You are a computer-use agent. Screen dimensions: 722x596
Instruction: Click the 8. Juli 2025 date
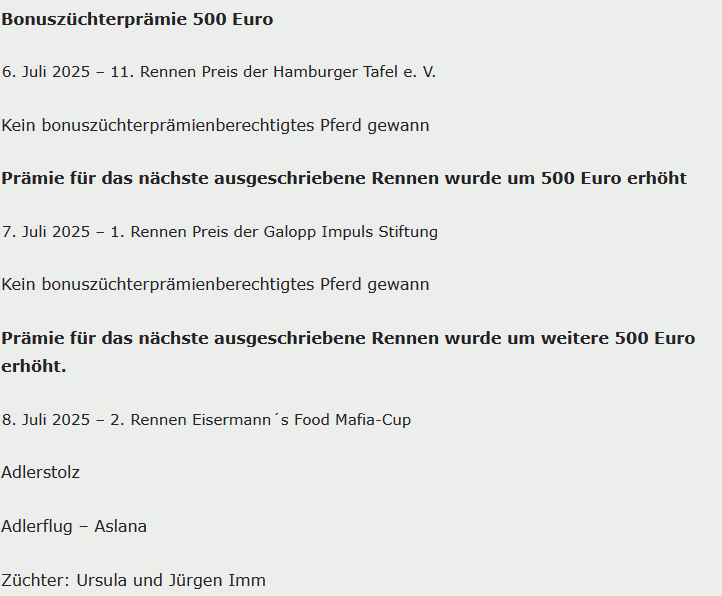(x=46, y=420)
